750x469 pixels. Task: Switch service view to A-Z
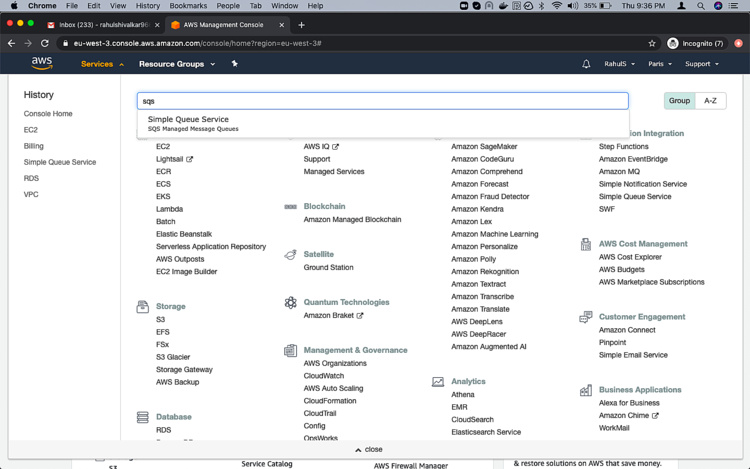pyautogui.click(x=710, y=101)
